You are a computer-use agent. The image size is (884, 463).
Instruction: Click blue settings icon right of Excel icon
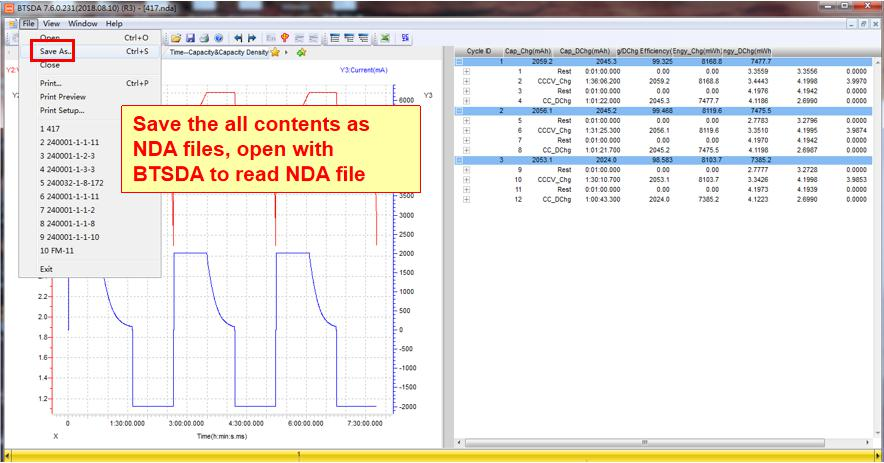[405, 38]
